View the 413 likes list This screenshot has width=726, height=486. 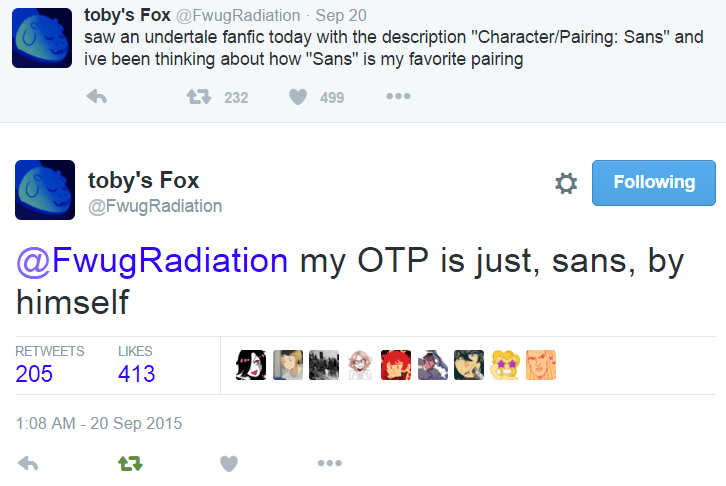point(137,374)
